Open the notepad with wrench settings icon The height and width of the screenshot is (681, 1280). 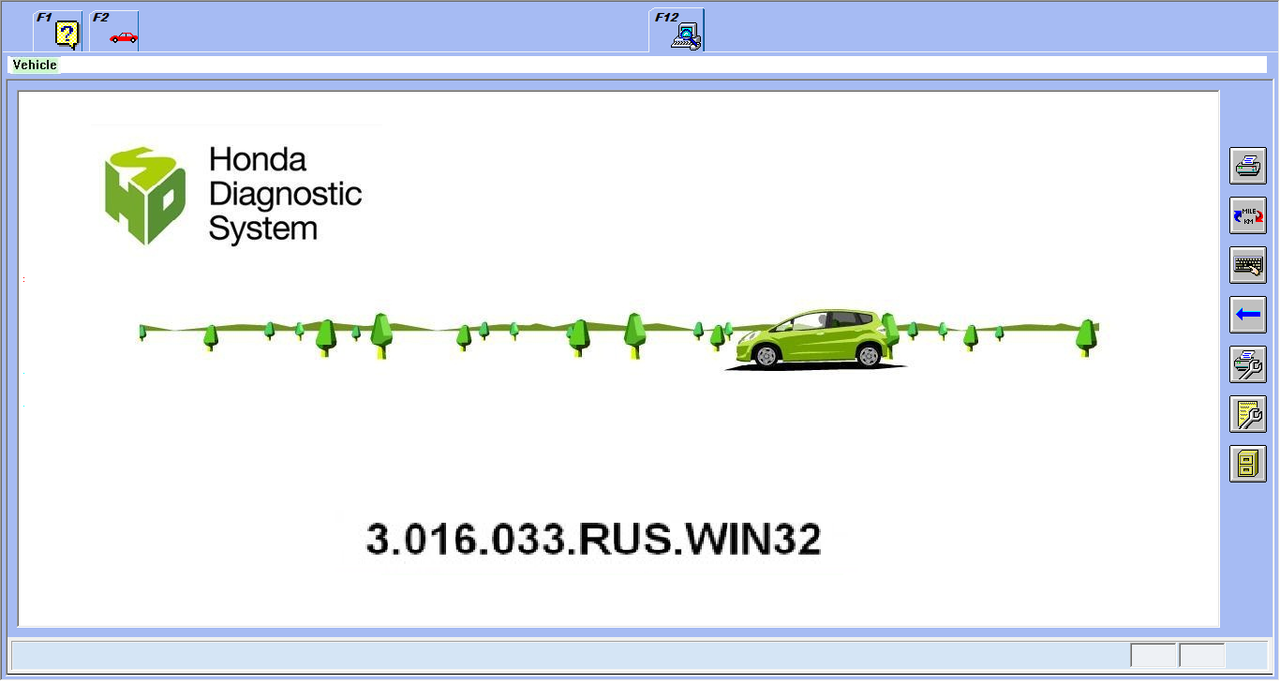[1248, 414]
